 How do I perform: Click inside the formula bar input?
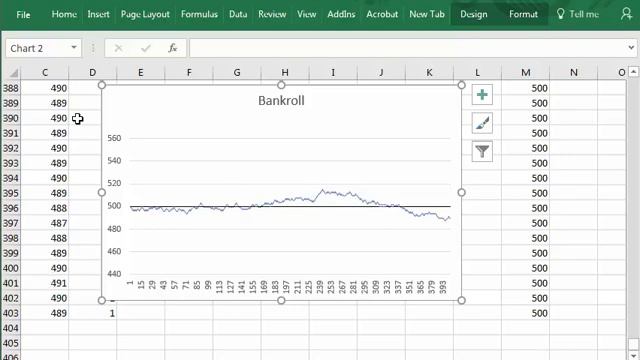click(407, 48)
